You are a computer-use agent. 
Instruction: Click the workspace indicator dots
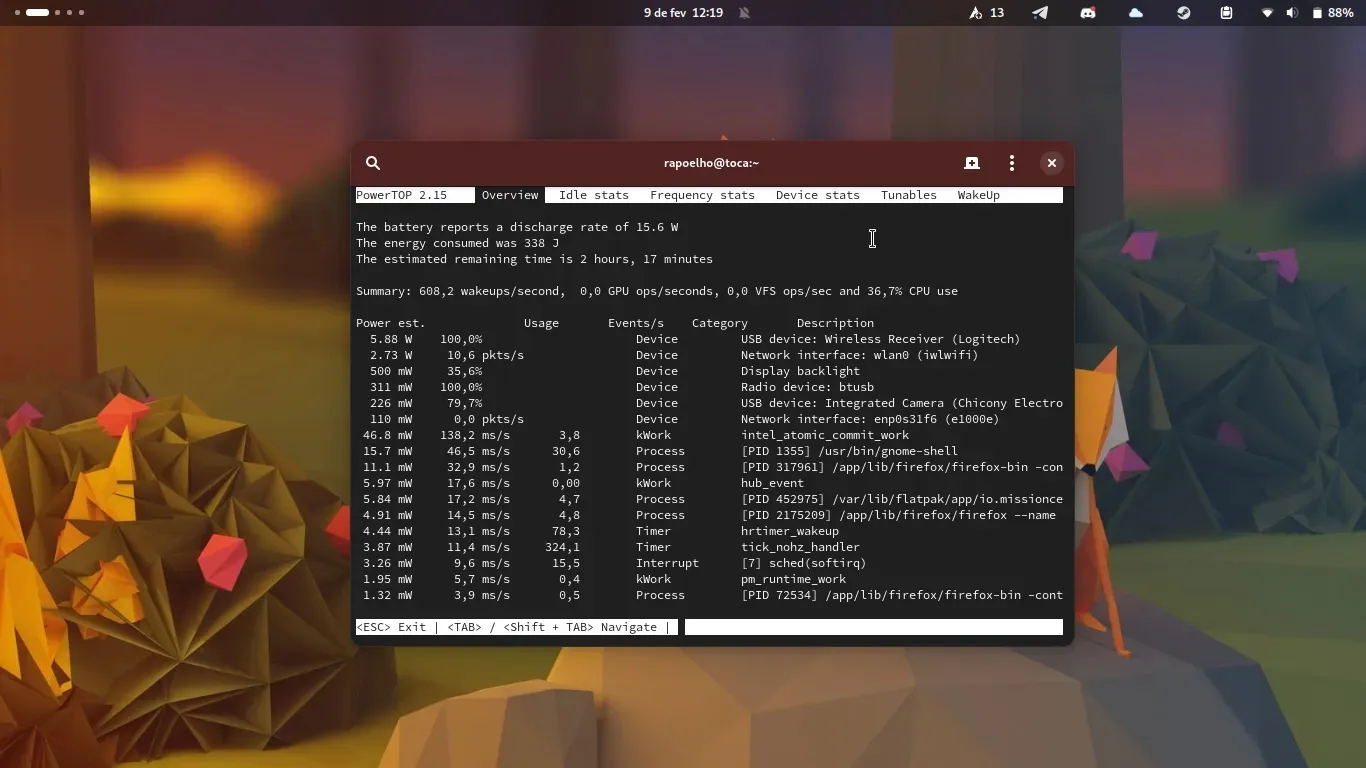[x=48, y=13]
